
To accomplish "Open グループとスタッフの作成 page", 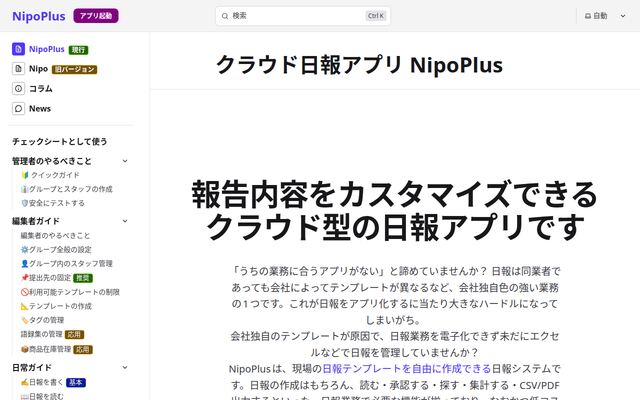I will (x=67, y=189).
